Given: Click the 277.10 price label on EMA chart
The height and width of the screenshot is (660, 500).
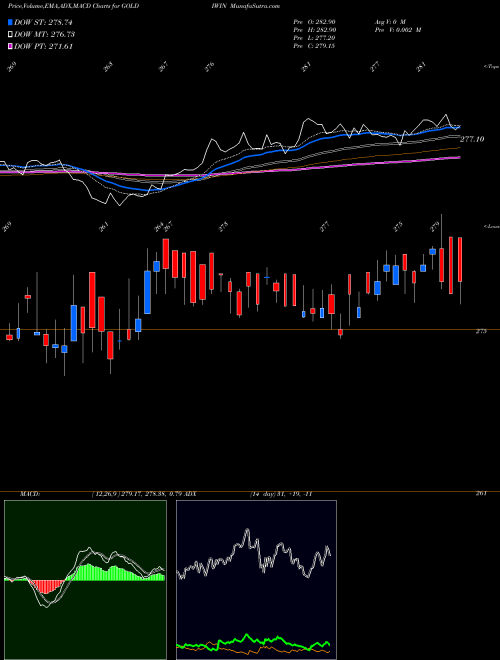Looking at the screenshot, I should (x=472, y=139).
